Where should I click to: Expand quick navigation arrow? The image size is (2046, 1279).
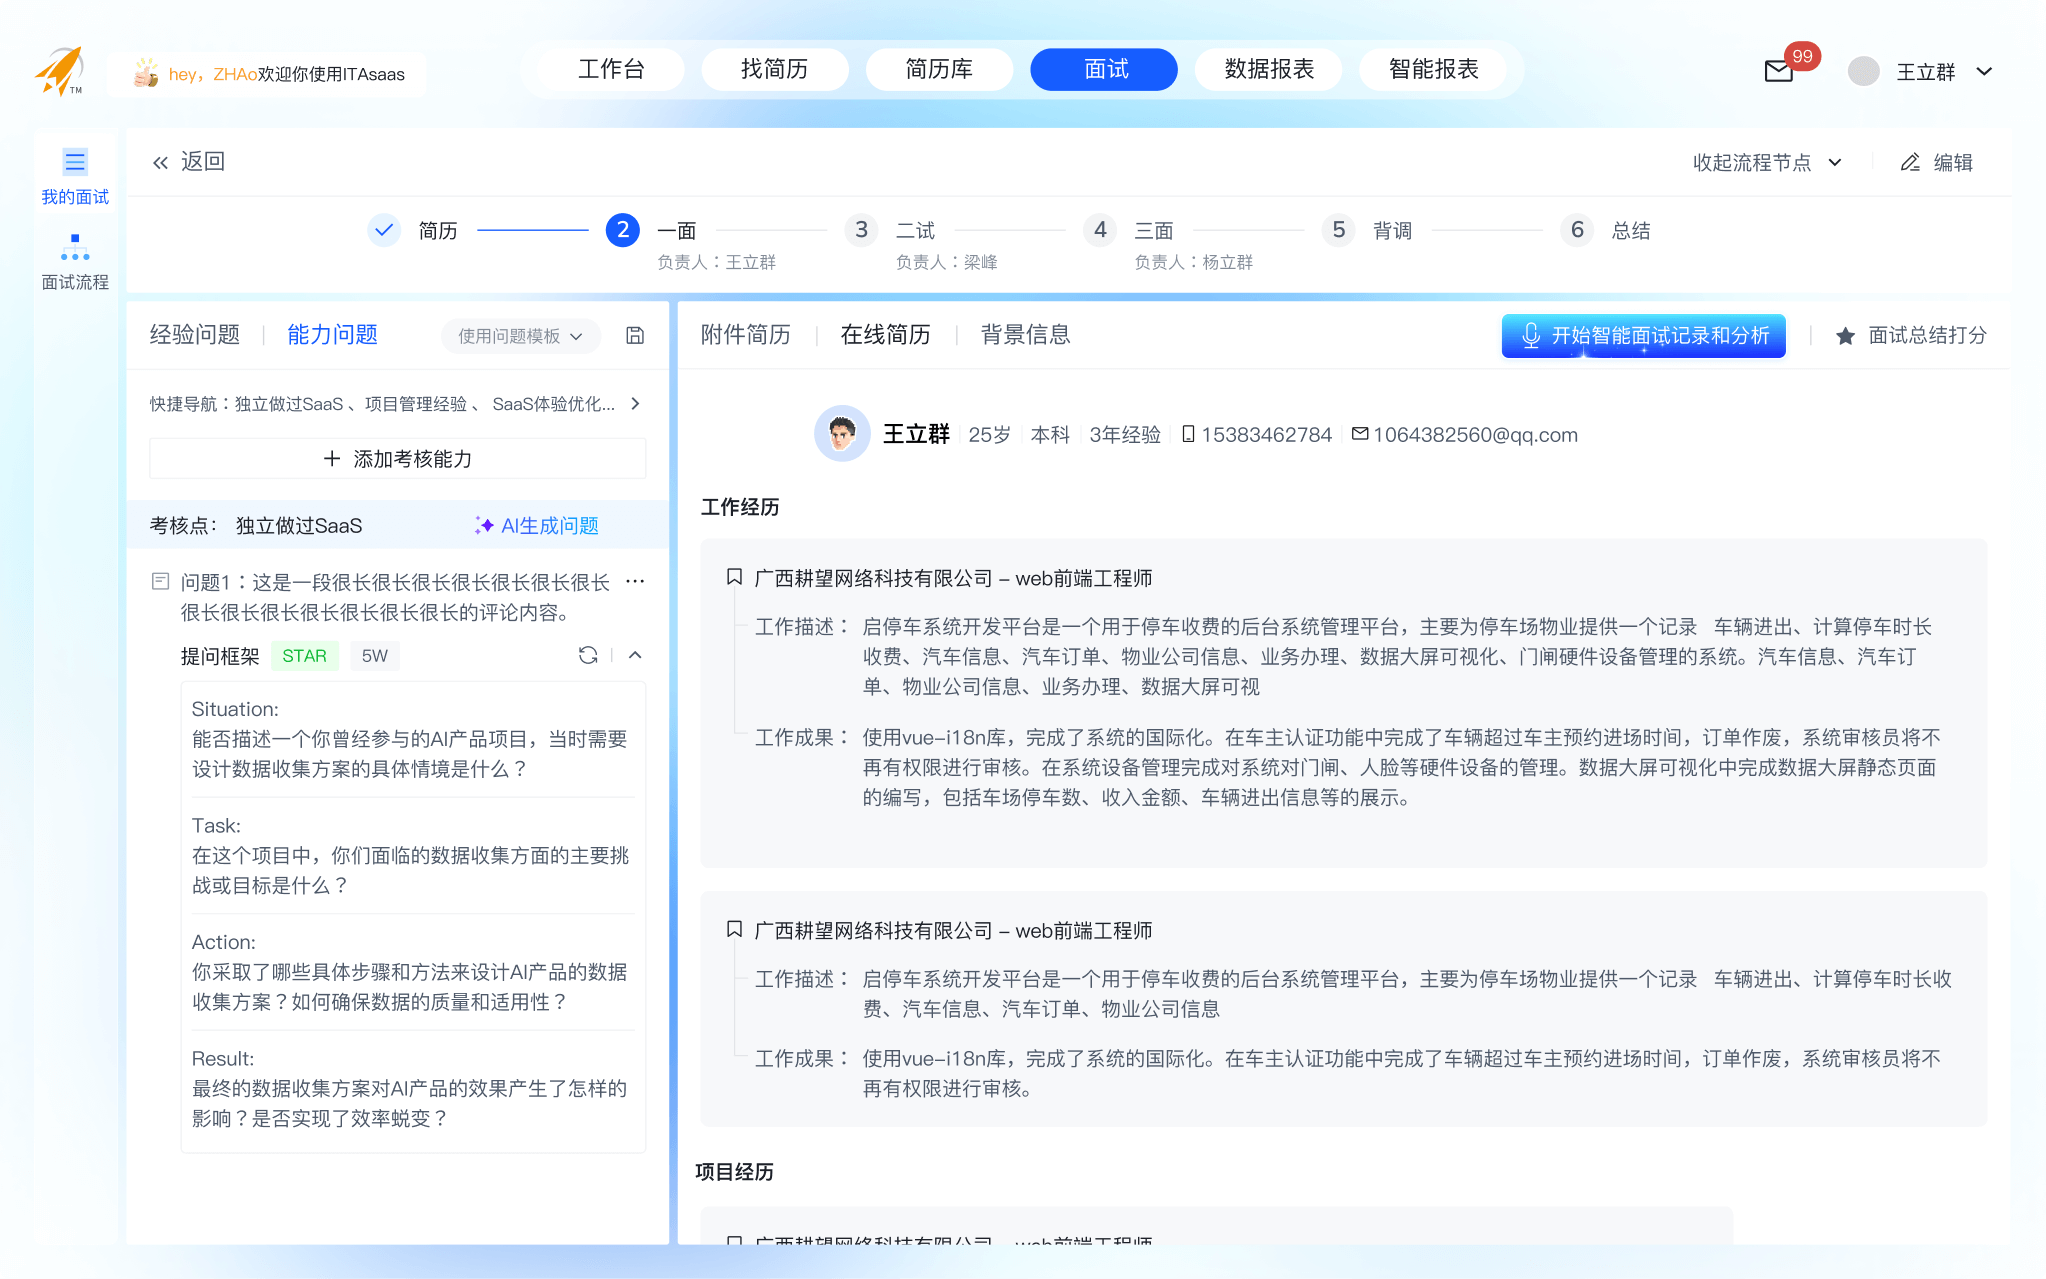pos(635,404)
